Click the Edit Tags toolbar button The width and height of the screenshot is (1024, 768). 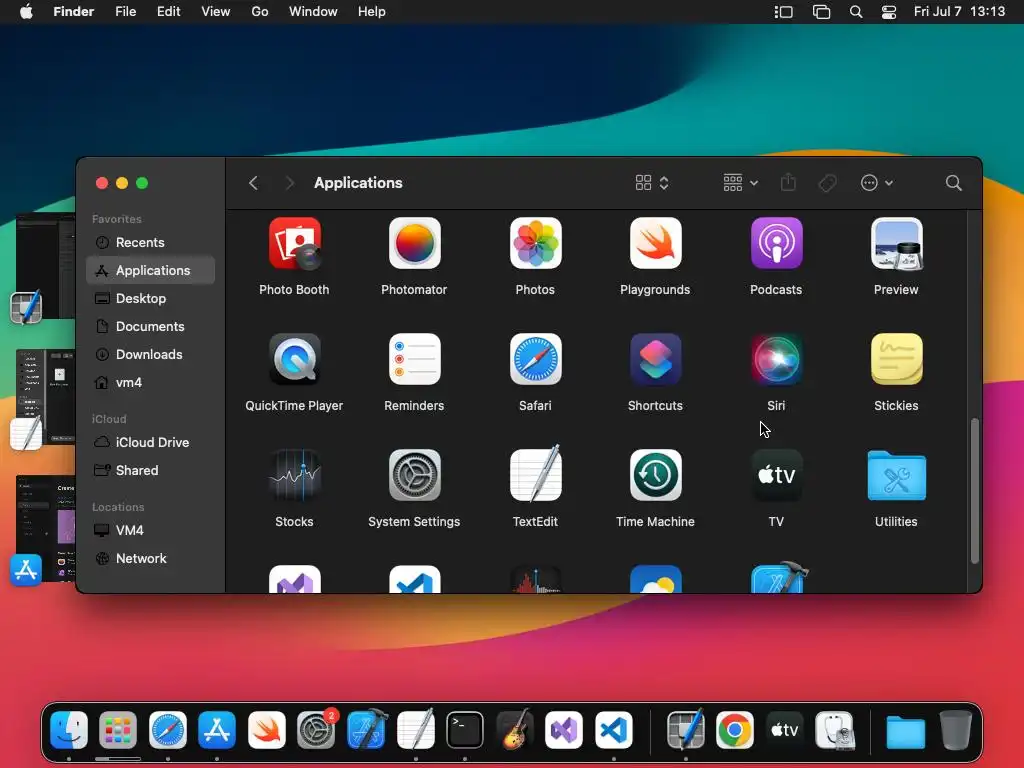(x=827, y=183)
